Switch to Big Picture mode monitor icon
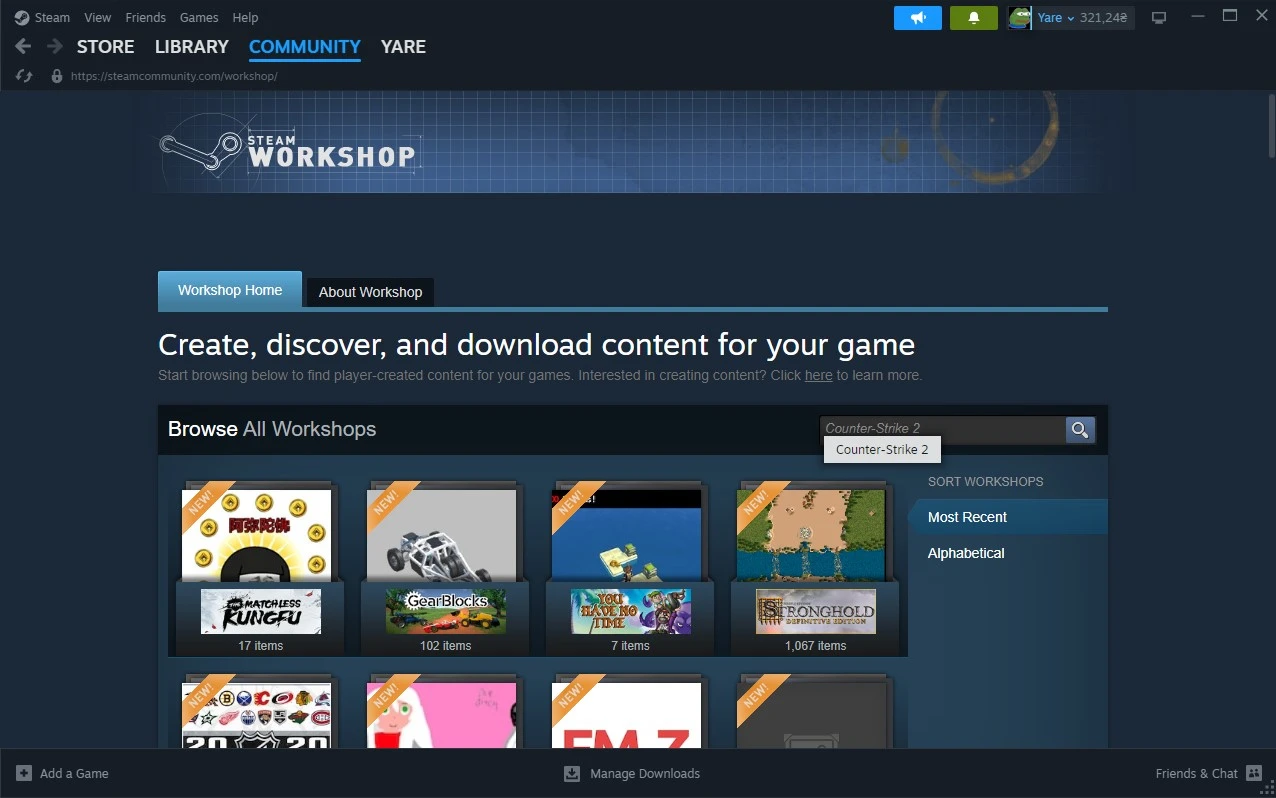 pyautogui.click(x=1159, y=18)
